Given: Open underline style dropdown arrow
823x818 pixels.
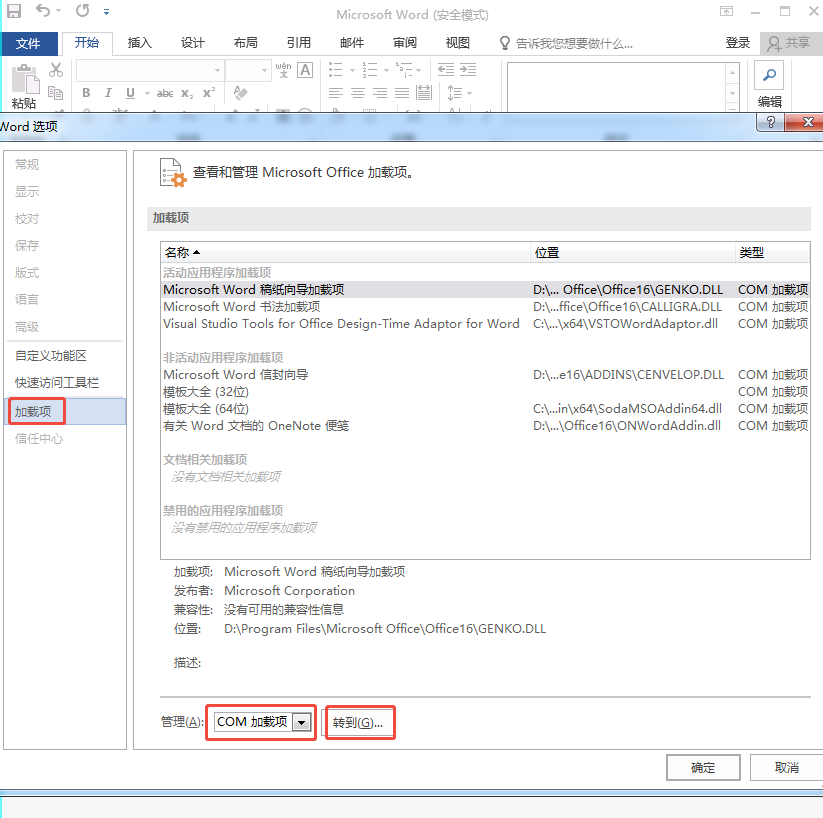Looking at the screenshot, I should (x=147, y=93).
